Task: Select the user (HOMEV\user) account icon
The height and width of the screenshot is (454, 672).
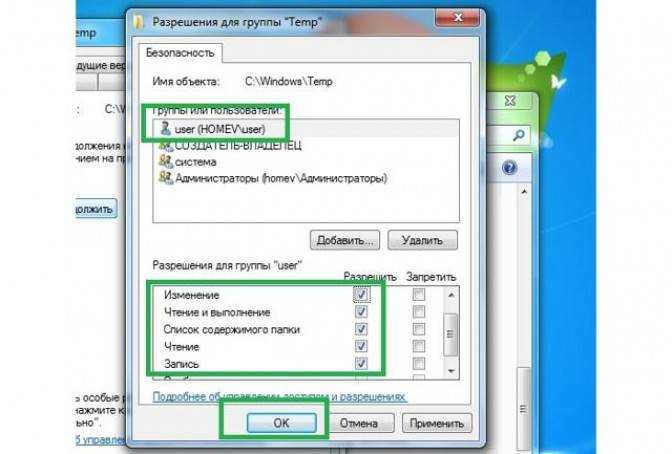Action: (165, 128)
